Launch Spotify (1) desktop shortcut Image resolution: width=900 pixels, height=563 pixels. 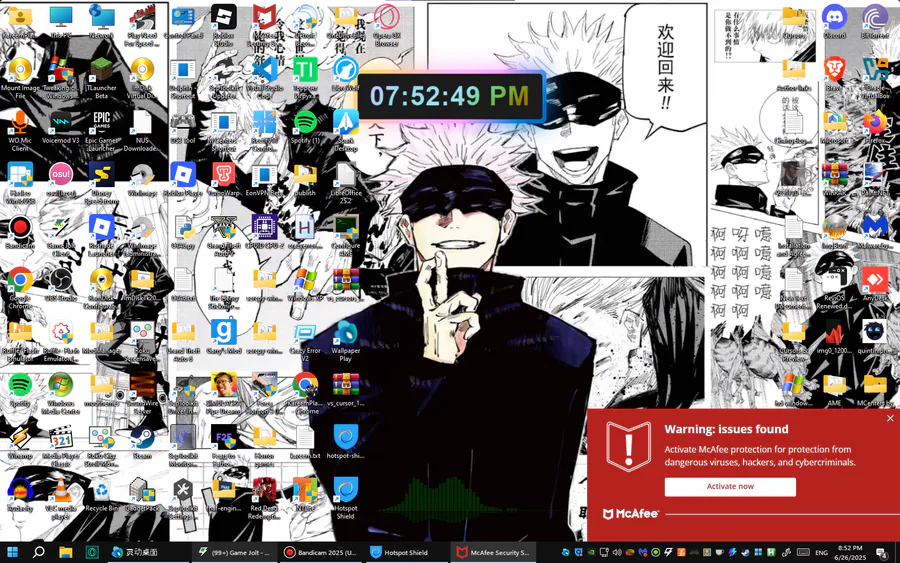click(x=305, y=127)
